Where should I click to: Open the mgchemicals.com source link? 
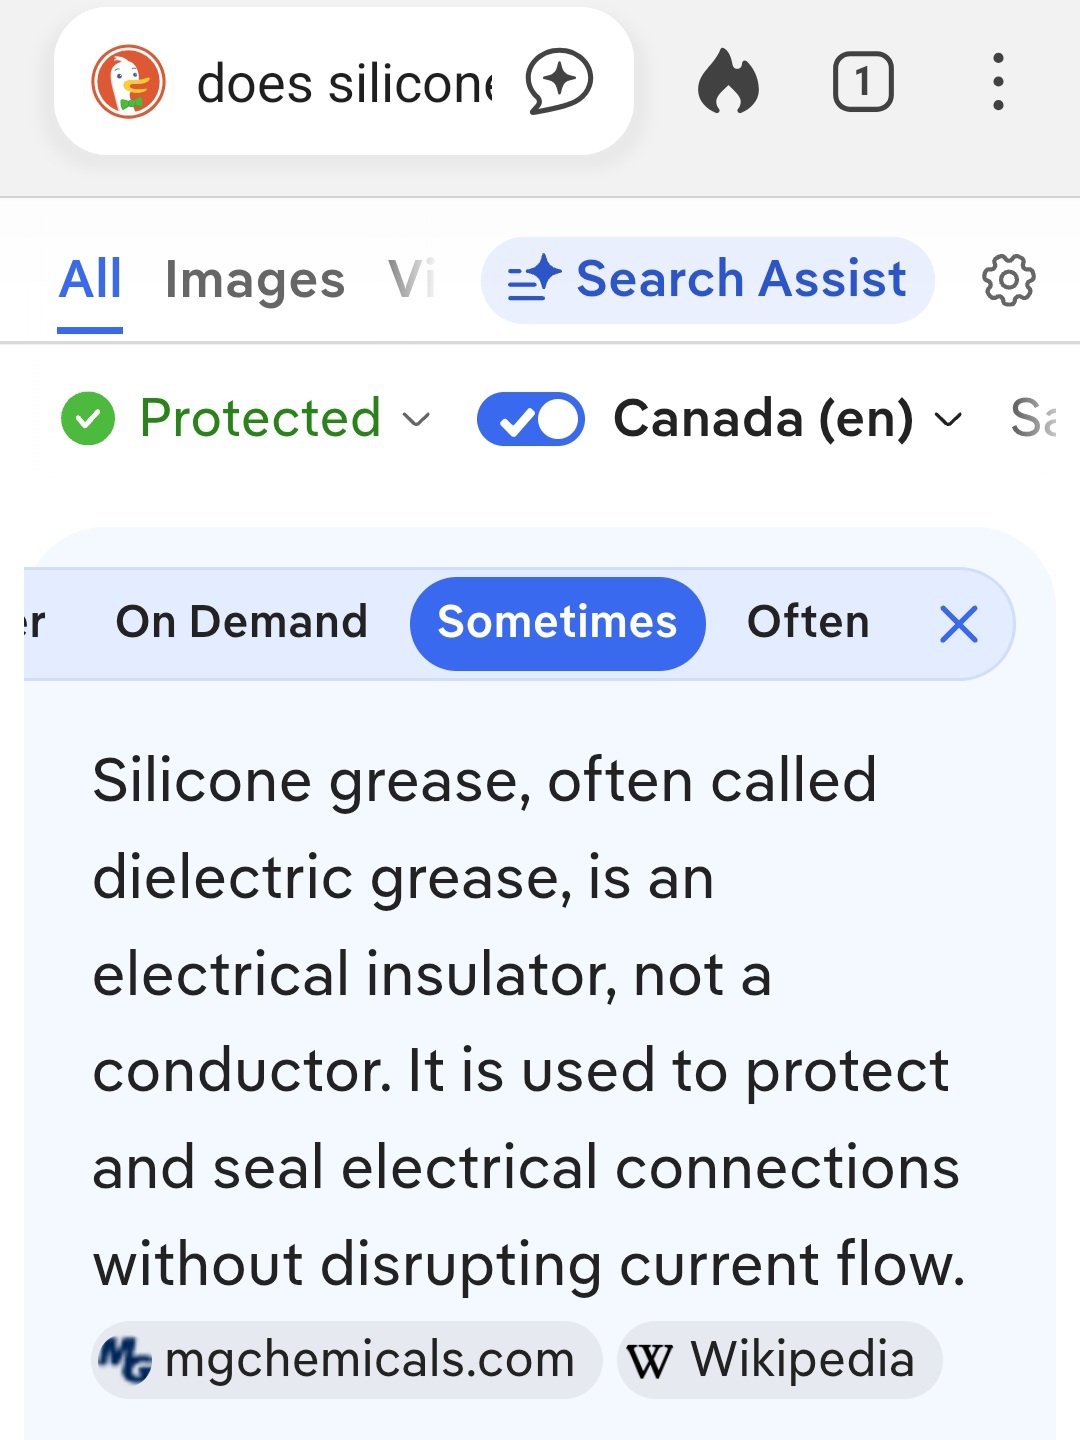click(x=347, y=1360)
